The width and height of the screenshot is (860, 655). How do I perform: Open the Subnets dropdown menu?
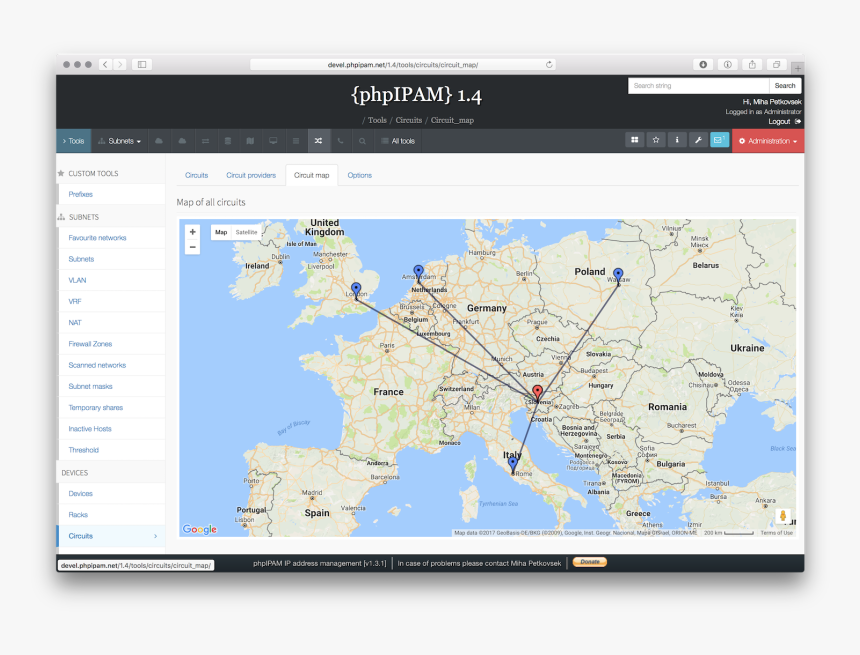click(119, 141)
